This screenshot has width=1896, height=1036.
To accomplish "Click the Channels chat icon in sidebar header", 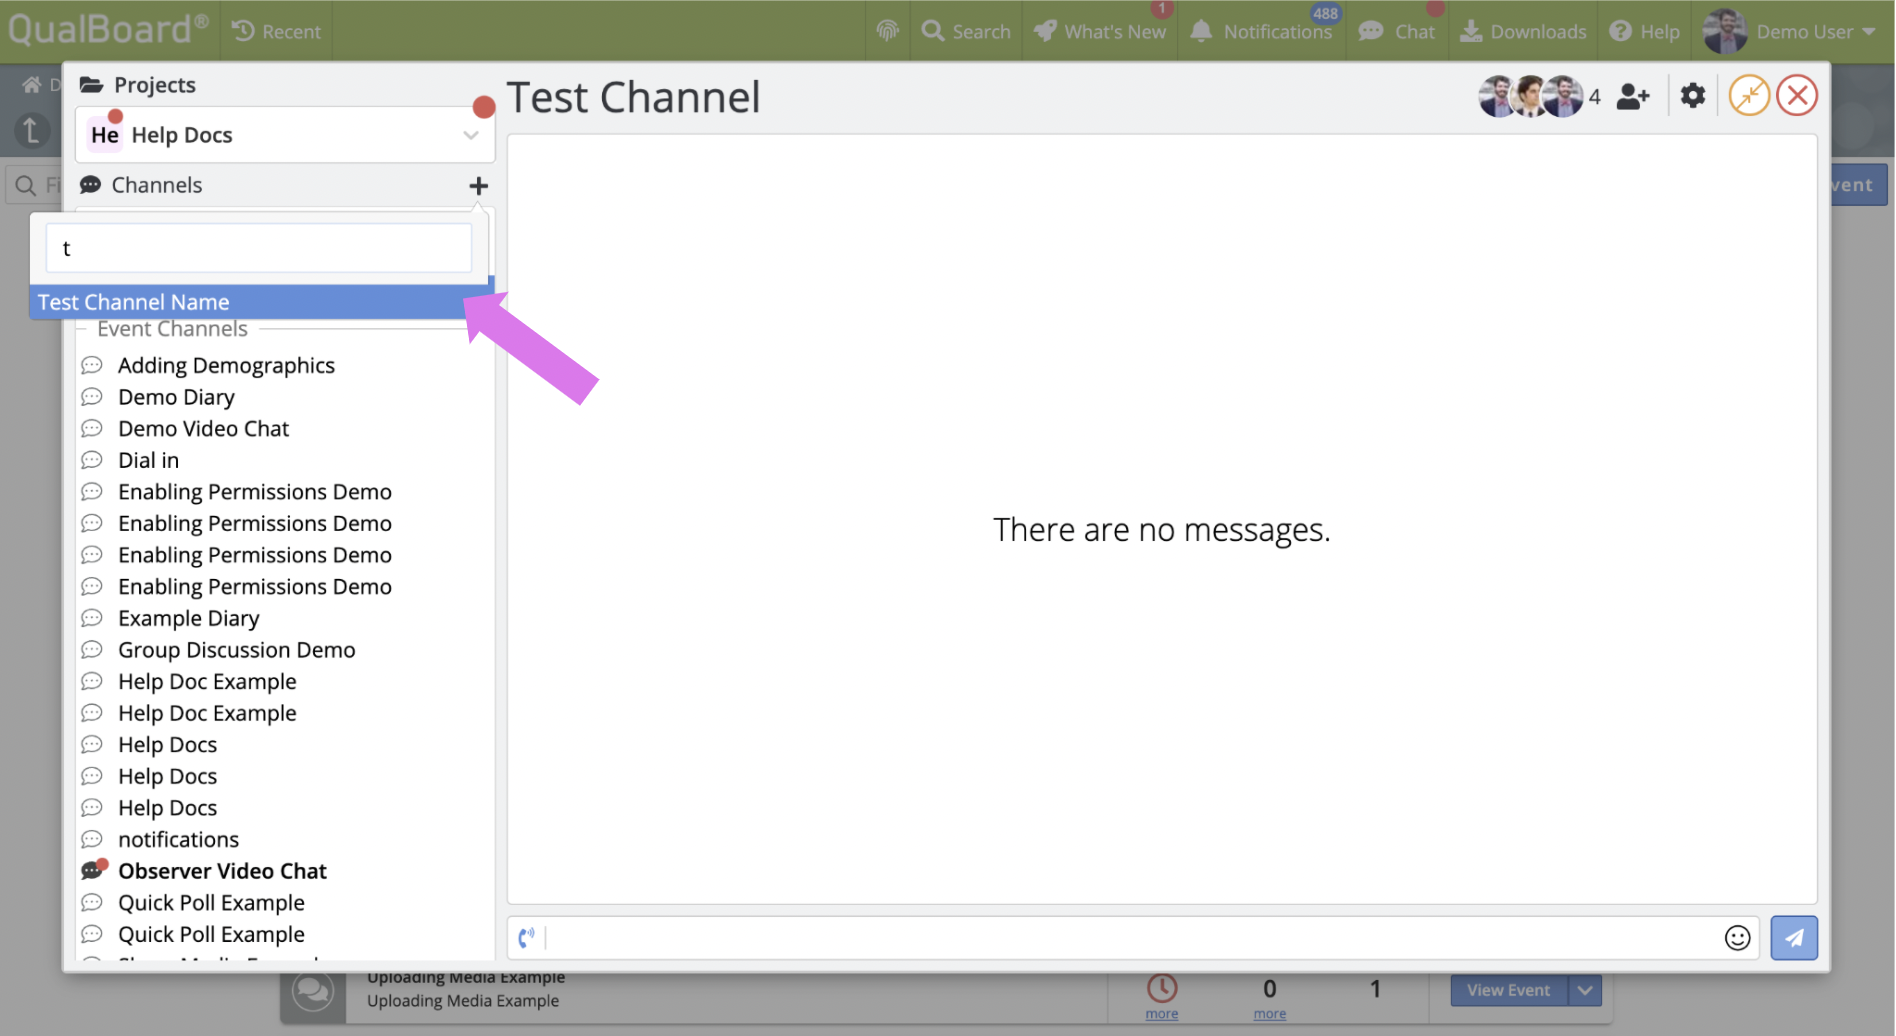I will click(91, 185).
